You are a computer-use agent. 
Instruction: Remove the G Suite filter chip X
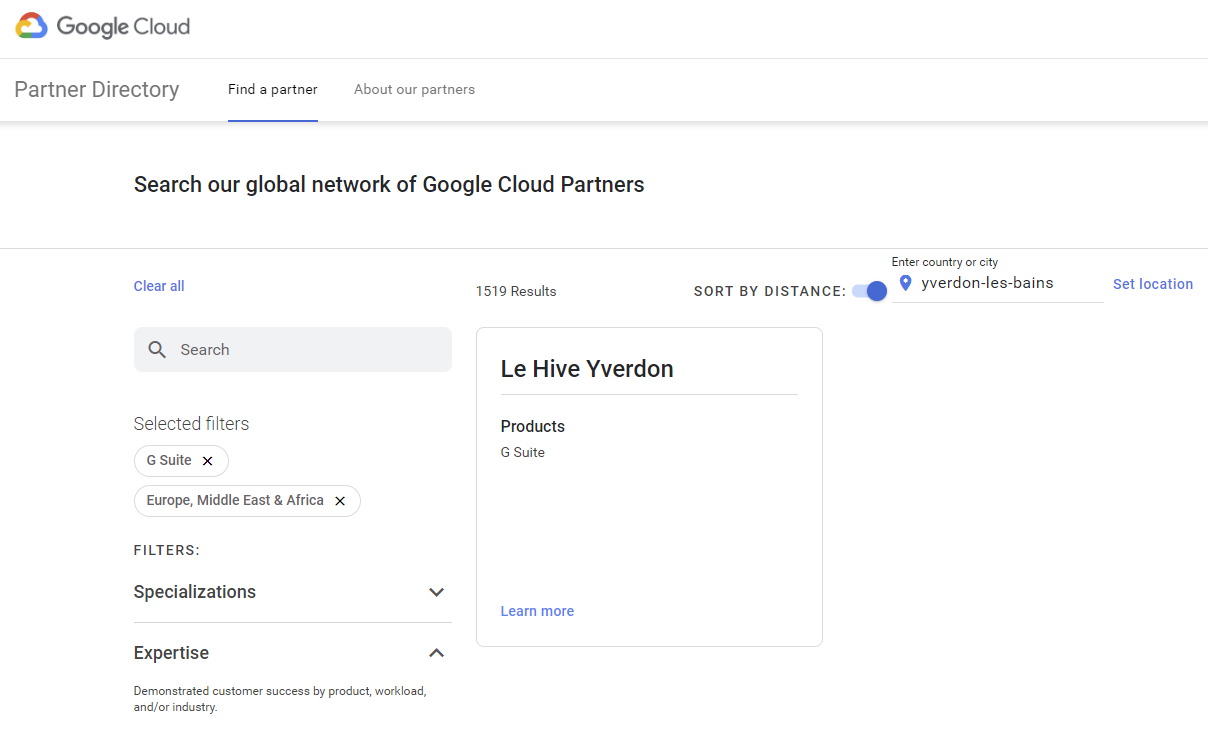(208, 461)
